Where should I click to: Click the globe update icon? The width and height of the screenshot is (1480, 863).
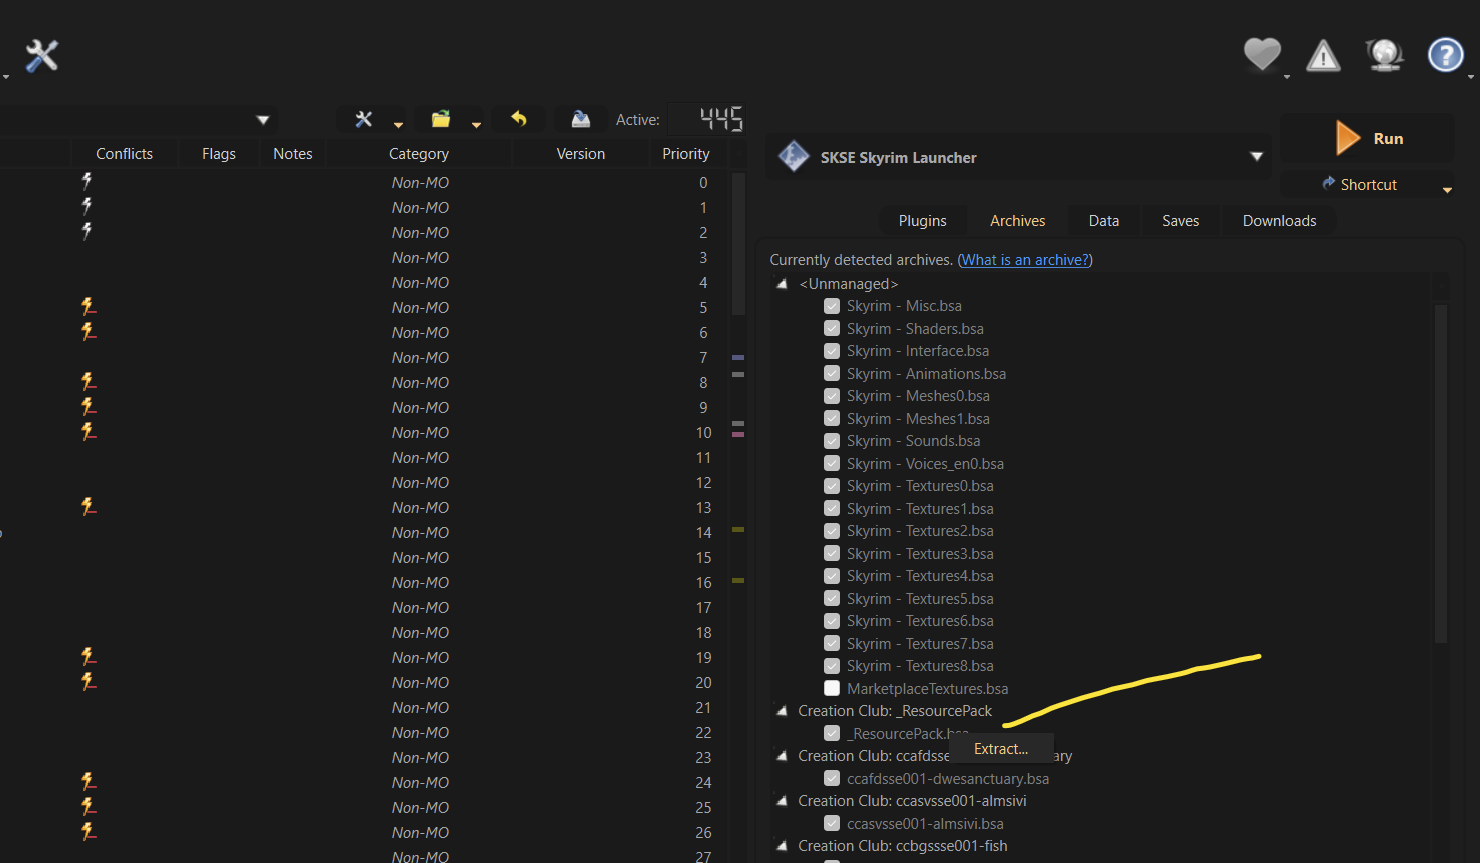[x=1384, y=55]
